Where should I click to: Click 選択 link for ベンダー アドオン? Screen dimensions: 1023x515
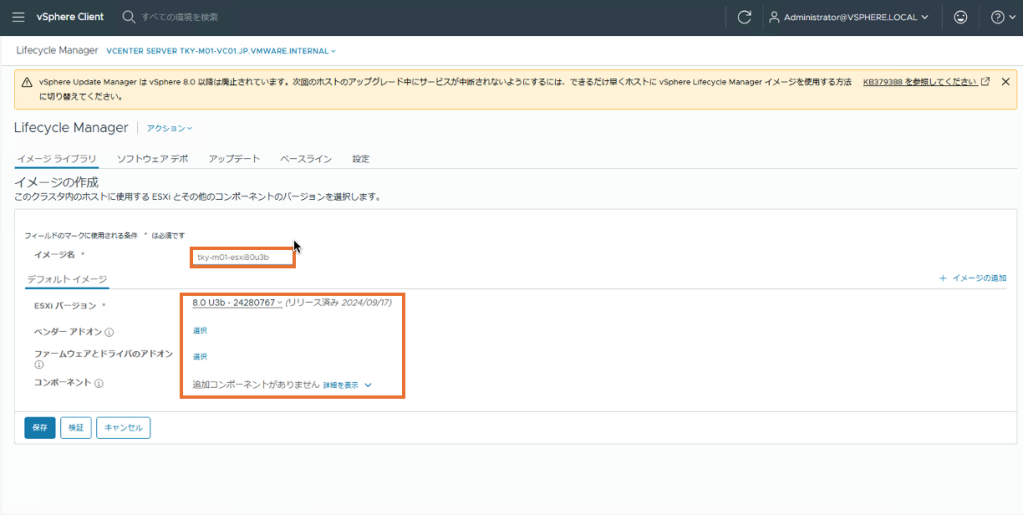tap(200, 331)
